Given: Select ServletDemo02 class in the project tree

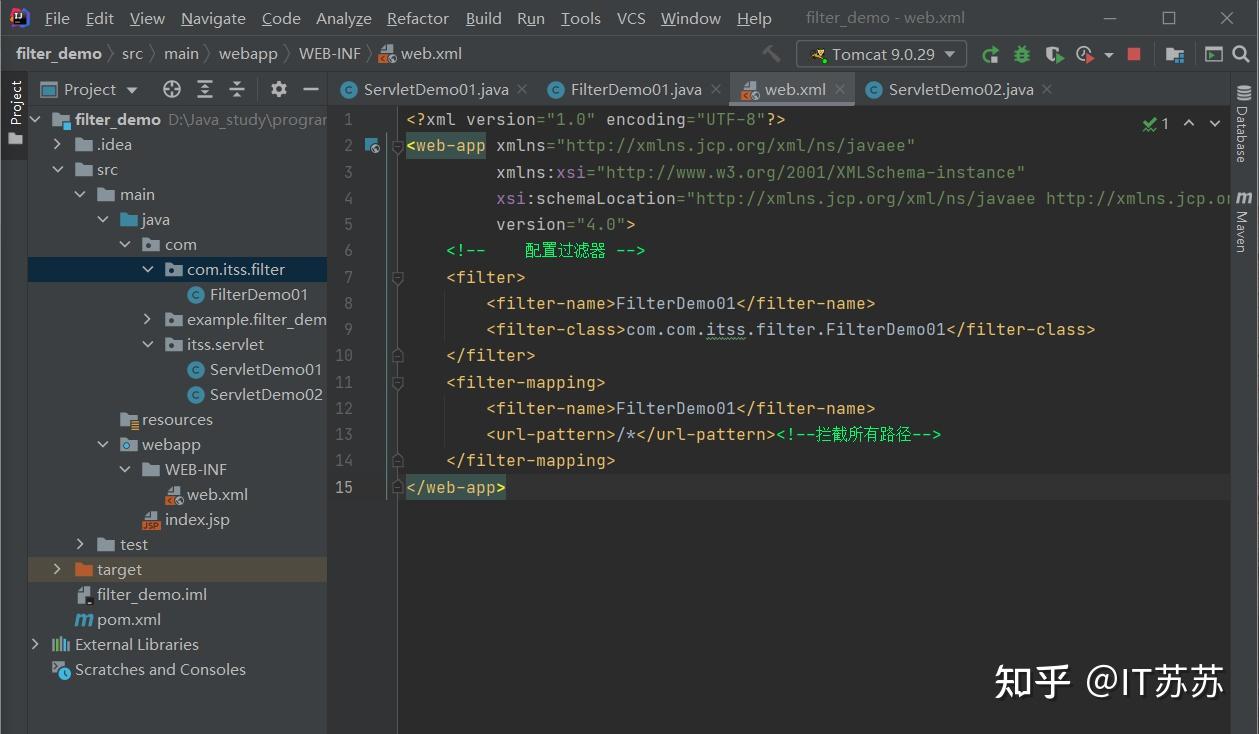Looking at the screenshot, I should [x=266, y=395].
